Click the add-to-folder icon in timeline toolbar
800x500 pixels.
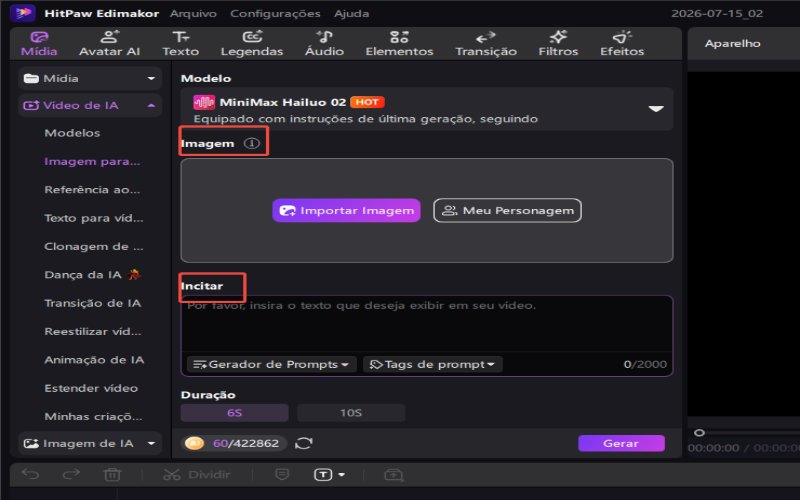pyautogui.click(x=393, y=475)
